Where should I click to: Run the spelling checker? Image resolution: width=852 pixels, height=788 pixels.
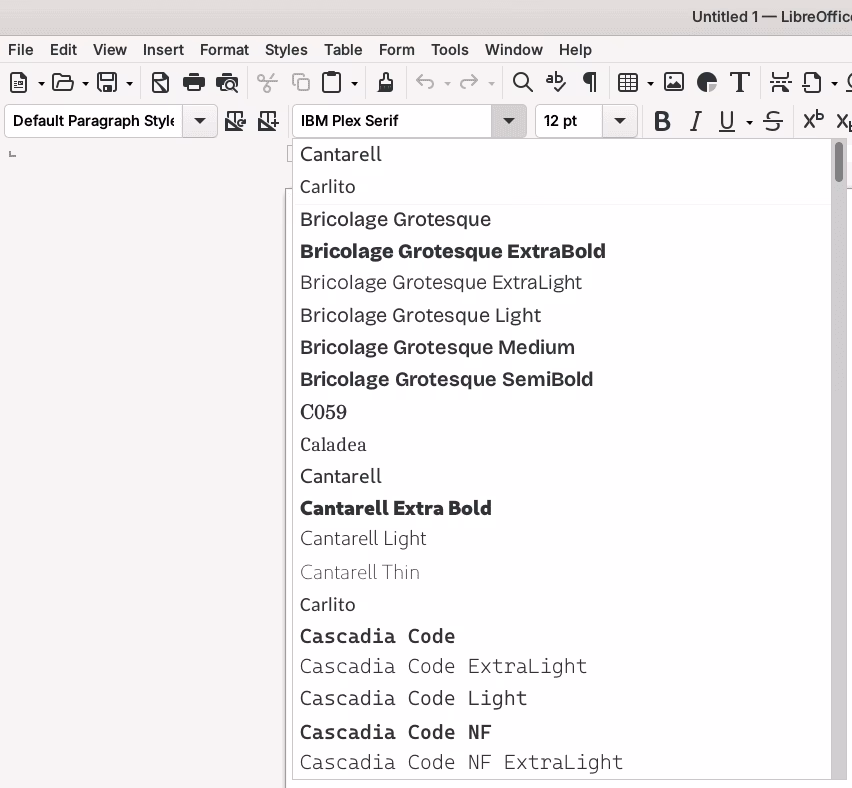556,82
